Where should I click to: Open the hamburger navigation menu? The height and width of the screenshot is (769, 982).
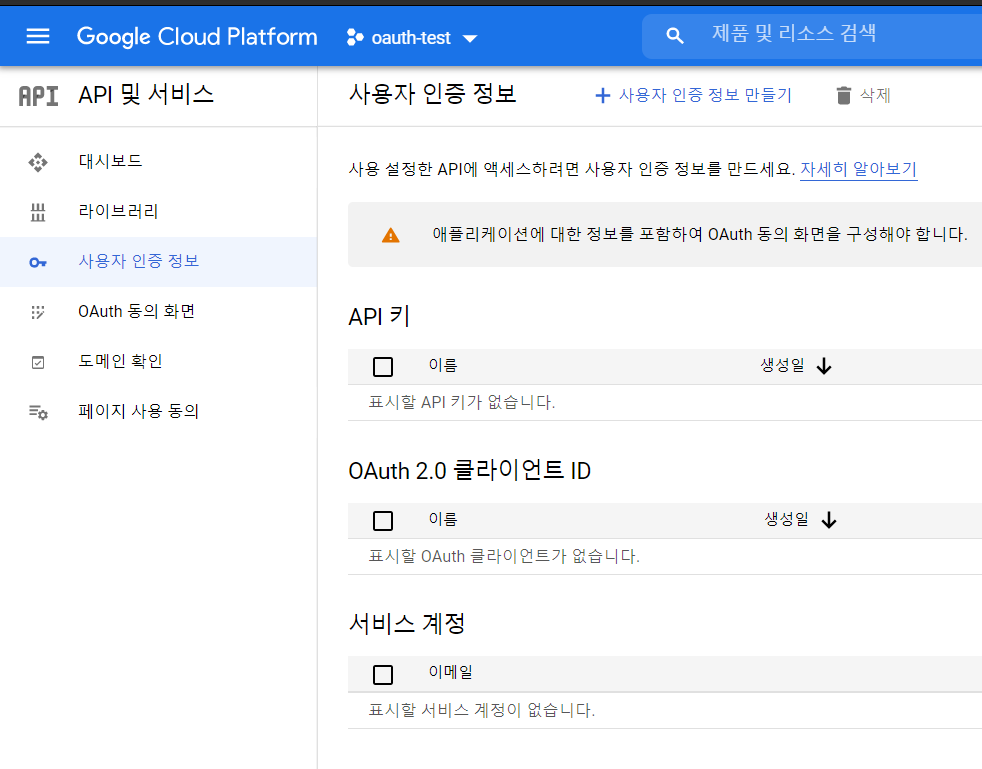pyautogui.click(x=38, y=36)
